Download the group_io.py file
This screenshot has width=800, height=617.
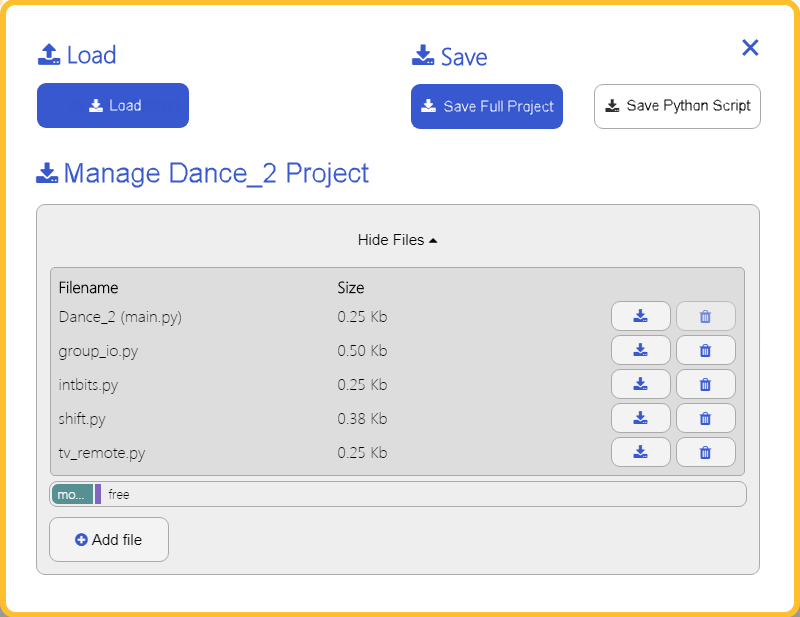coord(640,350)
